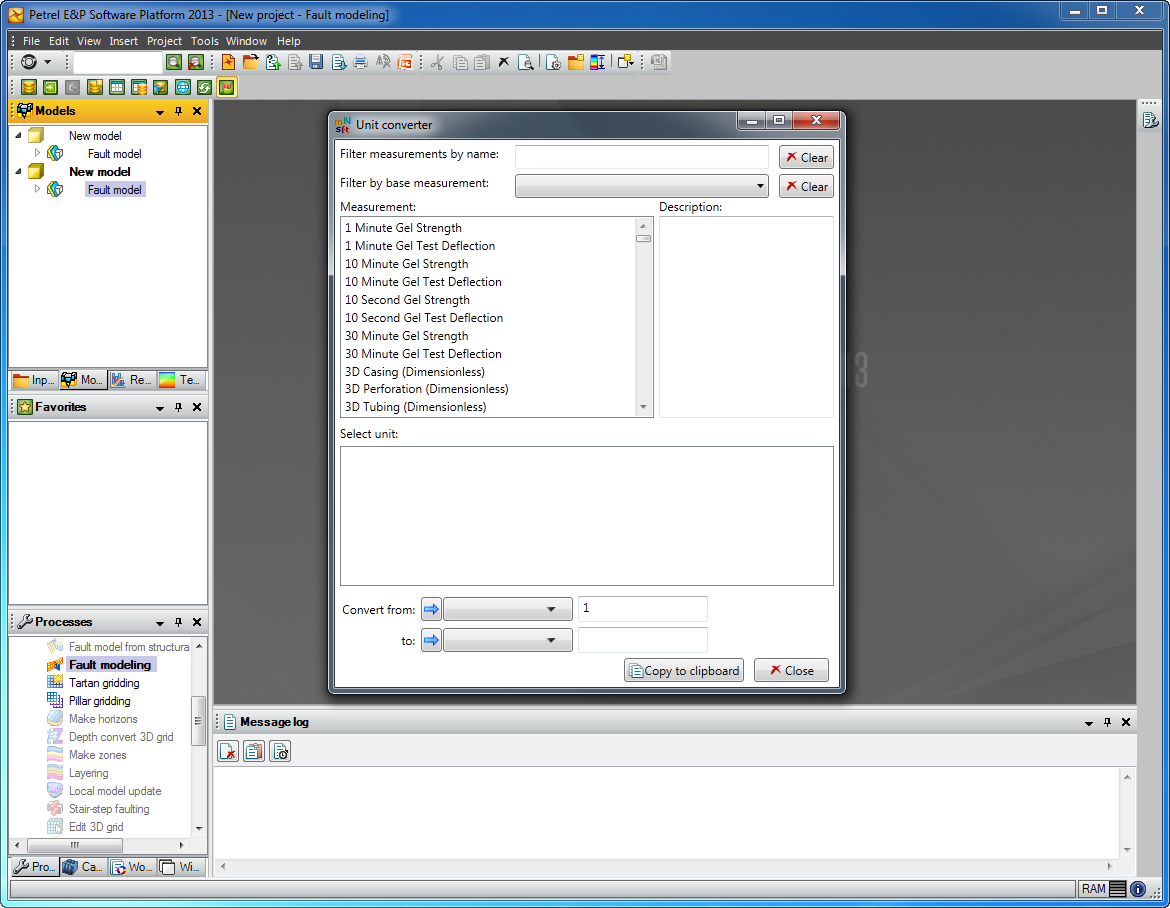Click the Find magnifier-on-page icon
The width and height of the screenshot is (1170, 908).
coord(526,63)
